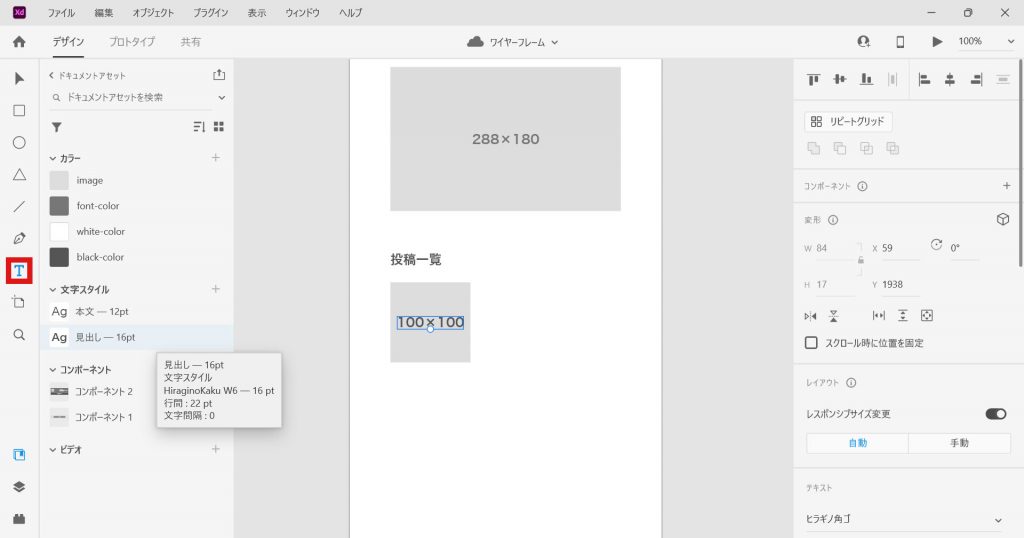Select the Rectangle tool
The height and width of the screenshot is (538, 1024).
pos(19,110)
